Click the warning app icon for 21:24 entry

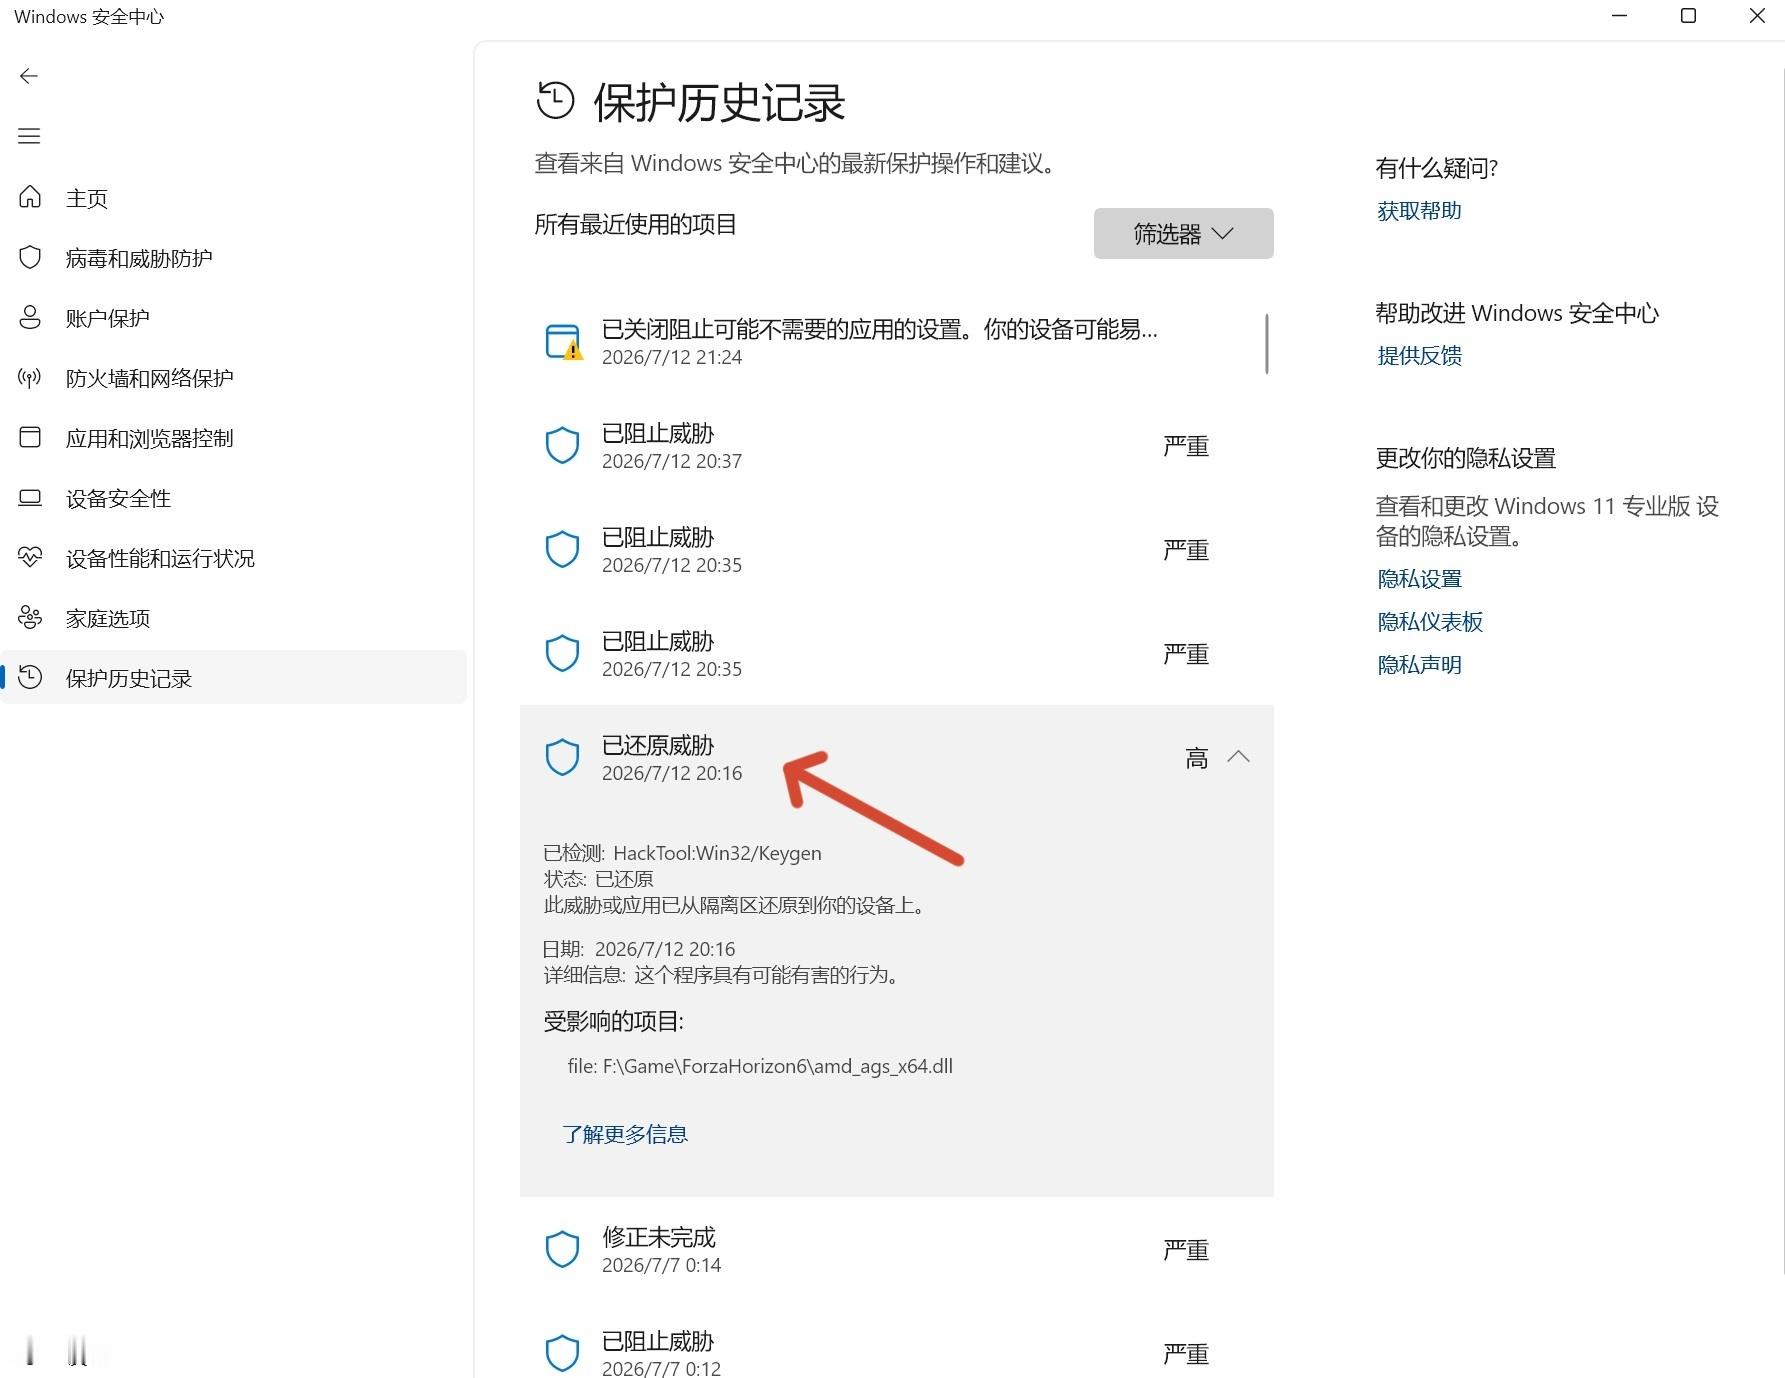(563, 342)
